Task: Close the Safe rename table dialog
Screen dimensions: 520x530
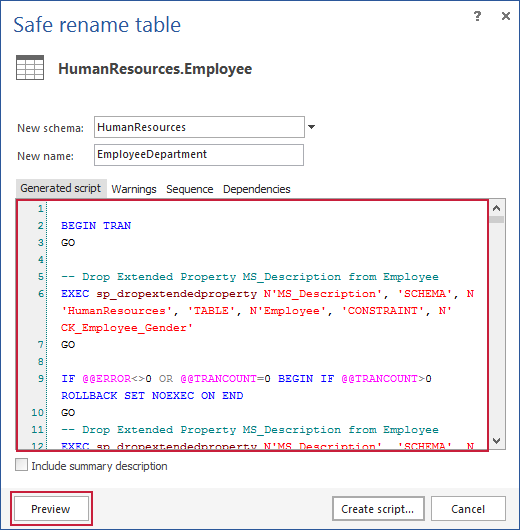Action: (505, 16)
